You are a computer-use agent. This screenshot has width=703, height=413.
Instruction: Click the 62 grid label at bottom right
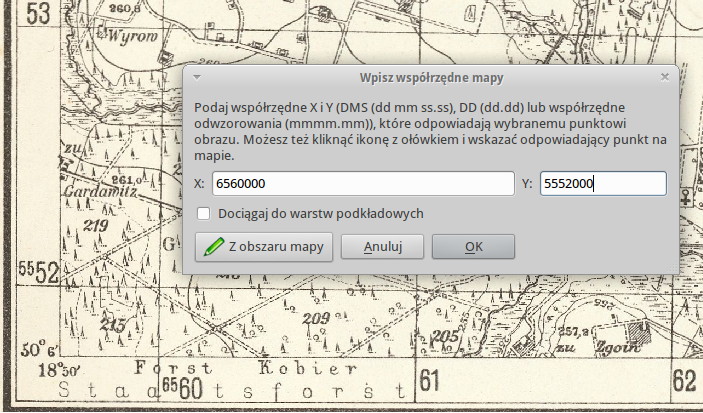click(x=684, y=381)
